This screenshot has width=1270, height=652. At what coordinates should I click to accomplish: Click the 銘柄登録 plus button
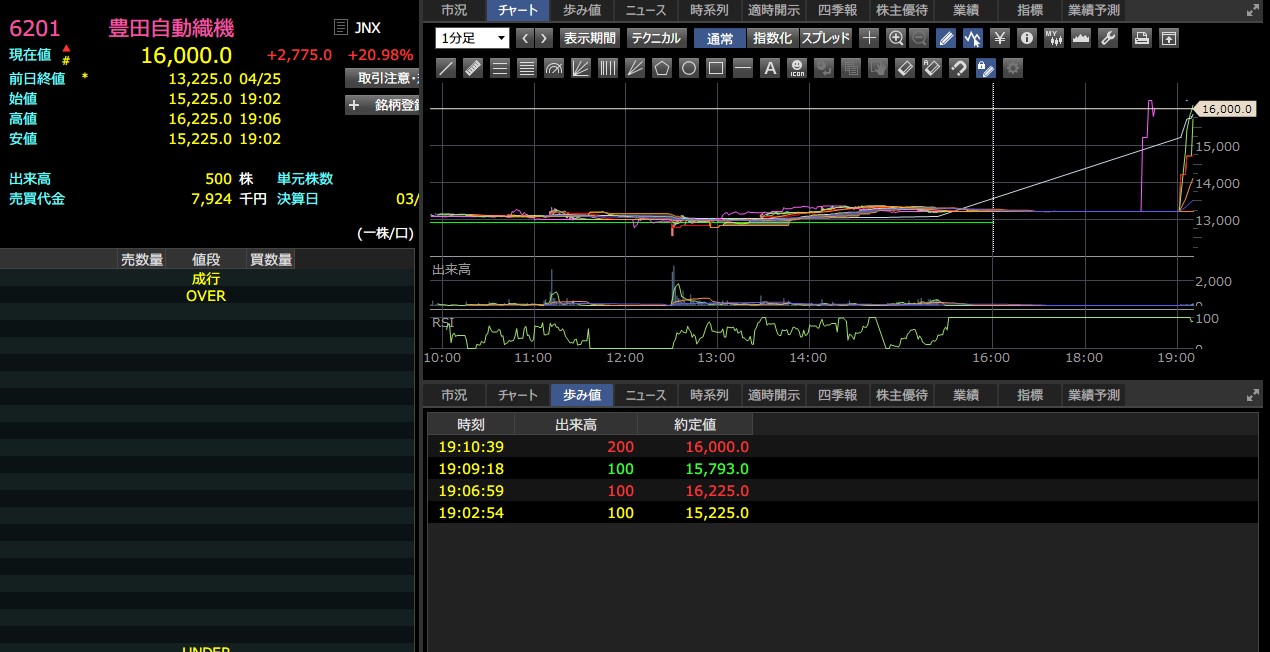click(x=382, y=105)
